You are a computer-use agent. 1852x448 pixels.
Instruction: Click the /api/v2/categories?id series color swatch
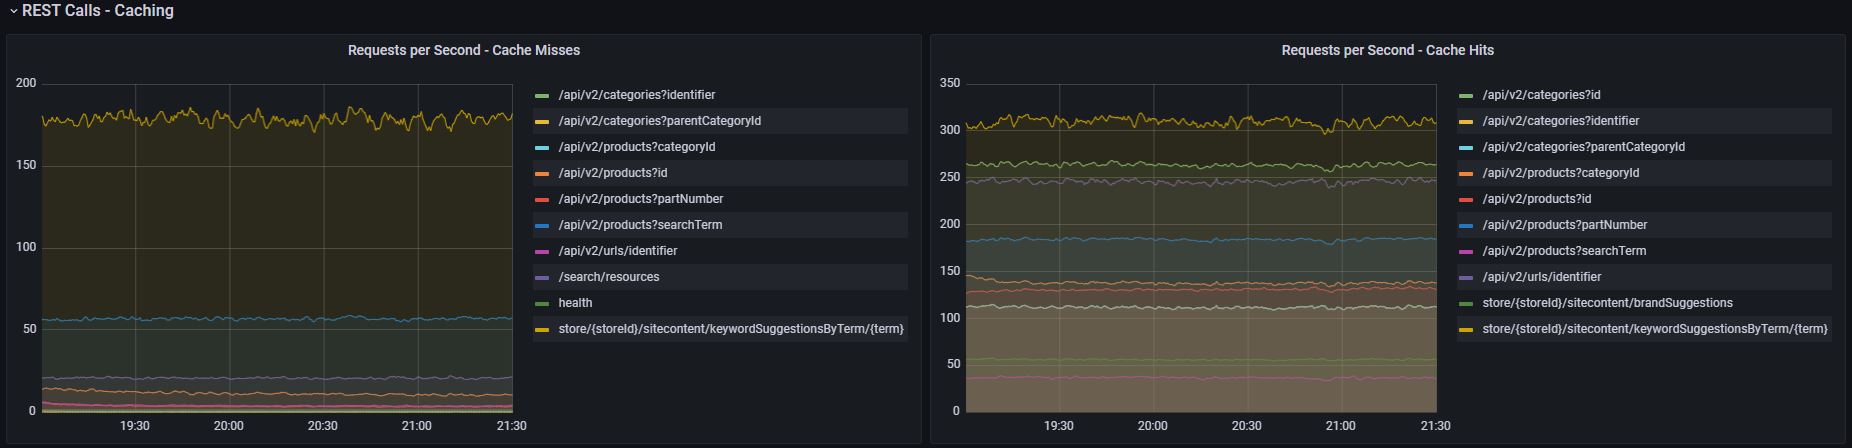1466,95
